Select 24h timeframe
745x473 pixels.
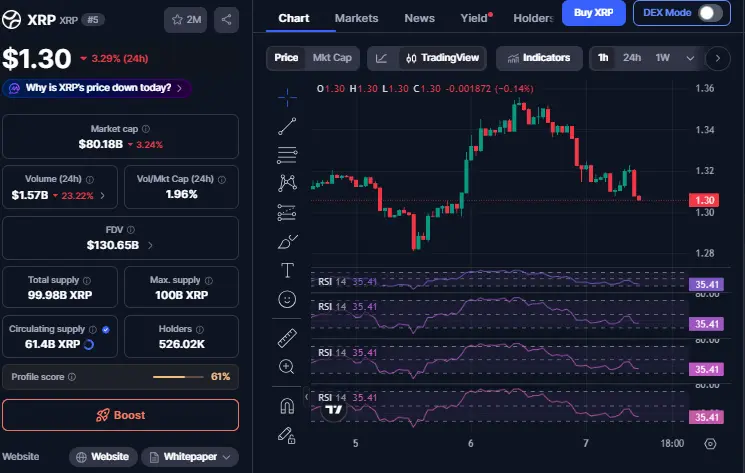pyautogui.click(x=632, y=58)
